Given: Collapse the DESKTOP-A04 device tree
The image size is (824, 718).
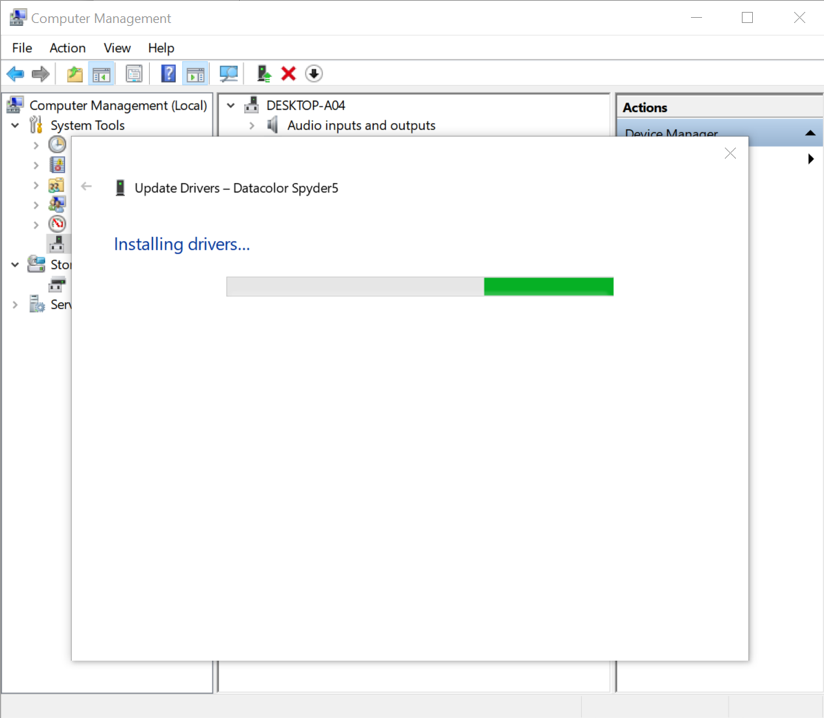Looking at the screenshot, I should click(x=231, y=106).
